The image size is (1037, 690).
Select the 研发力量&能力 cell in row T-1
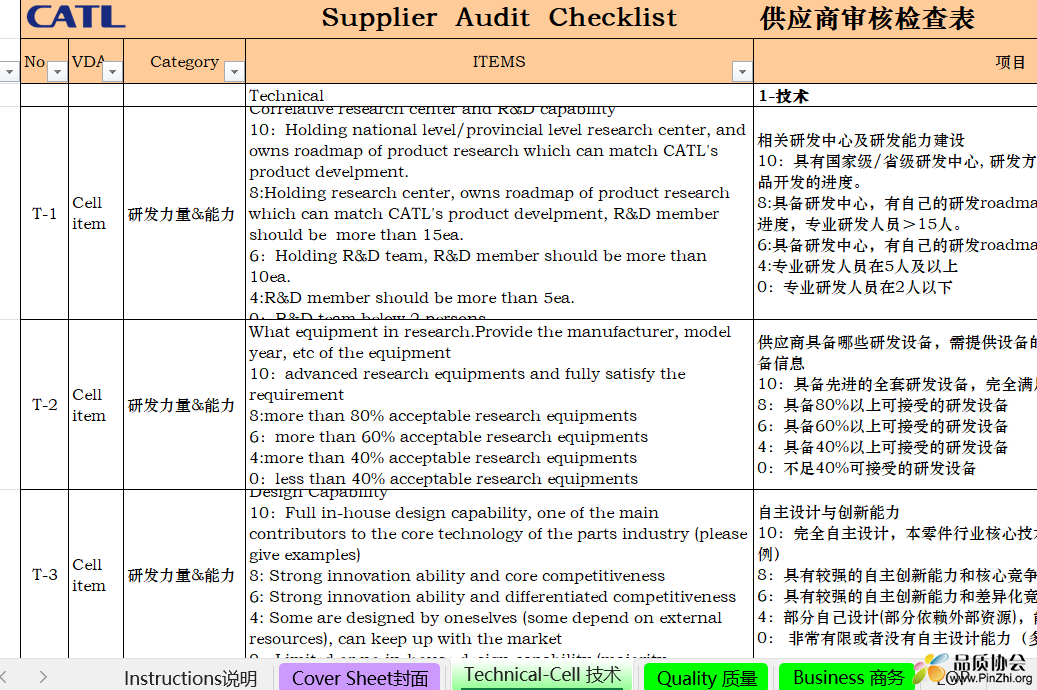[x=184, y=213]
